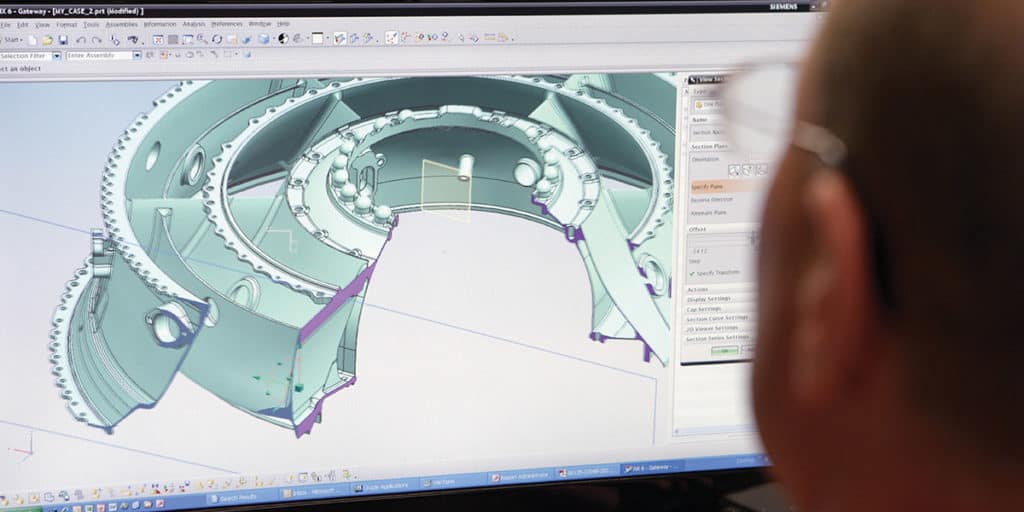1024x512 pixels.
Task: Activate the Rotate view tool
Action: [217, 39]
